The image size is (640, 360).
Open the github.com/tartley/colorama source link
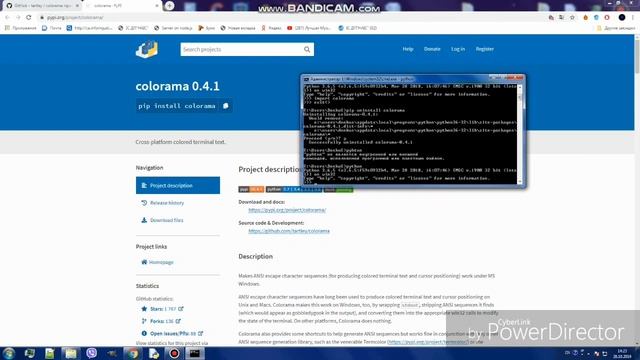pos(289,231)
